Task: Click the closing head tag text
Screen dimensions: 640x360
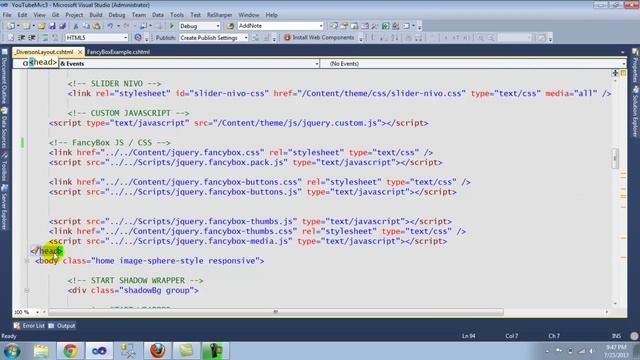Action: tap(47, 251)
